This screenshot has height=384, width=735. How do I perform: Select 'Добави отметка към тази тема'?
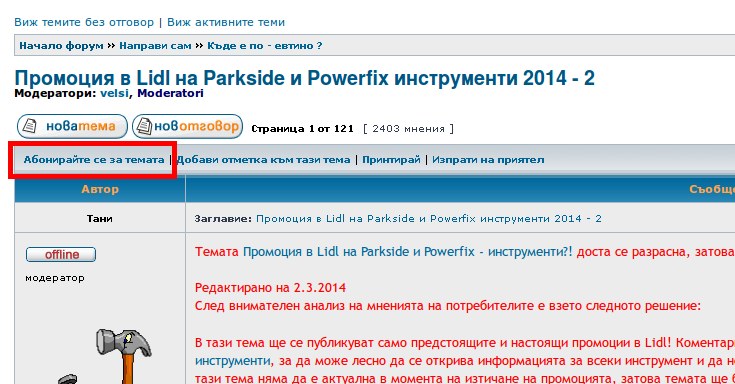(x=263, y=160)
